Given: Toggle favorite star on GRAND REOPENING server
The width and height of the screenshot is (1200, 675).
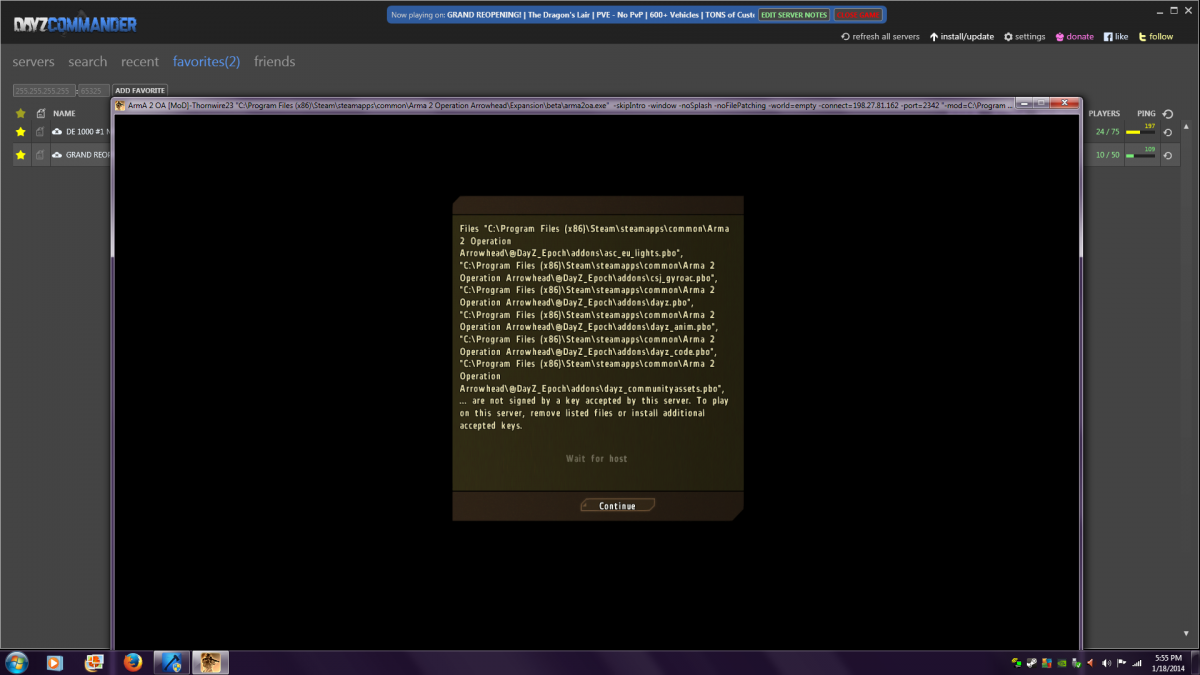Looking at the screenshot, I should tap(20, 155).
